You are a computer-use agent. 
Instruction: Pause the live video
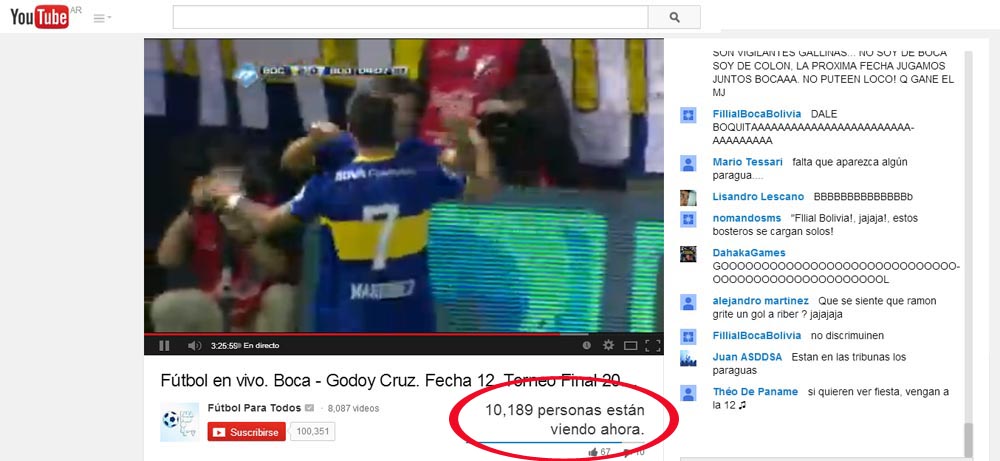click(x=164, y=346)
